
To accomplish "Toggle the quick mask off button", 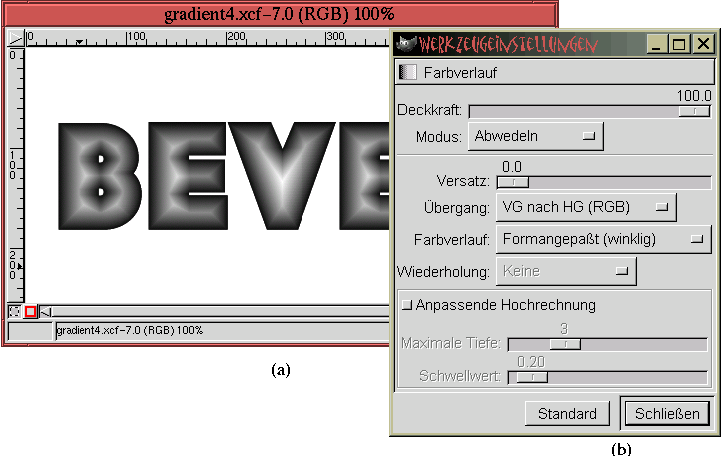I will [x=15, y=312].
